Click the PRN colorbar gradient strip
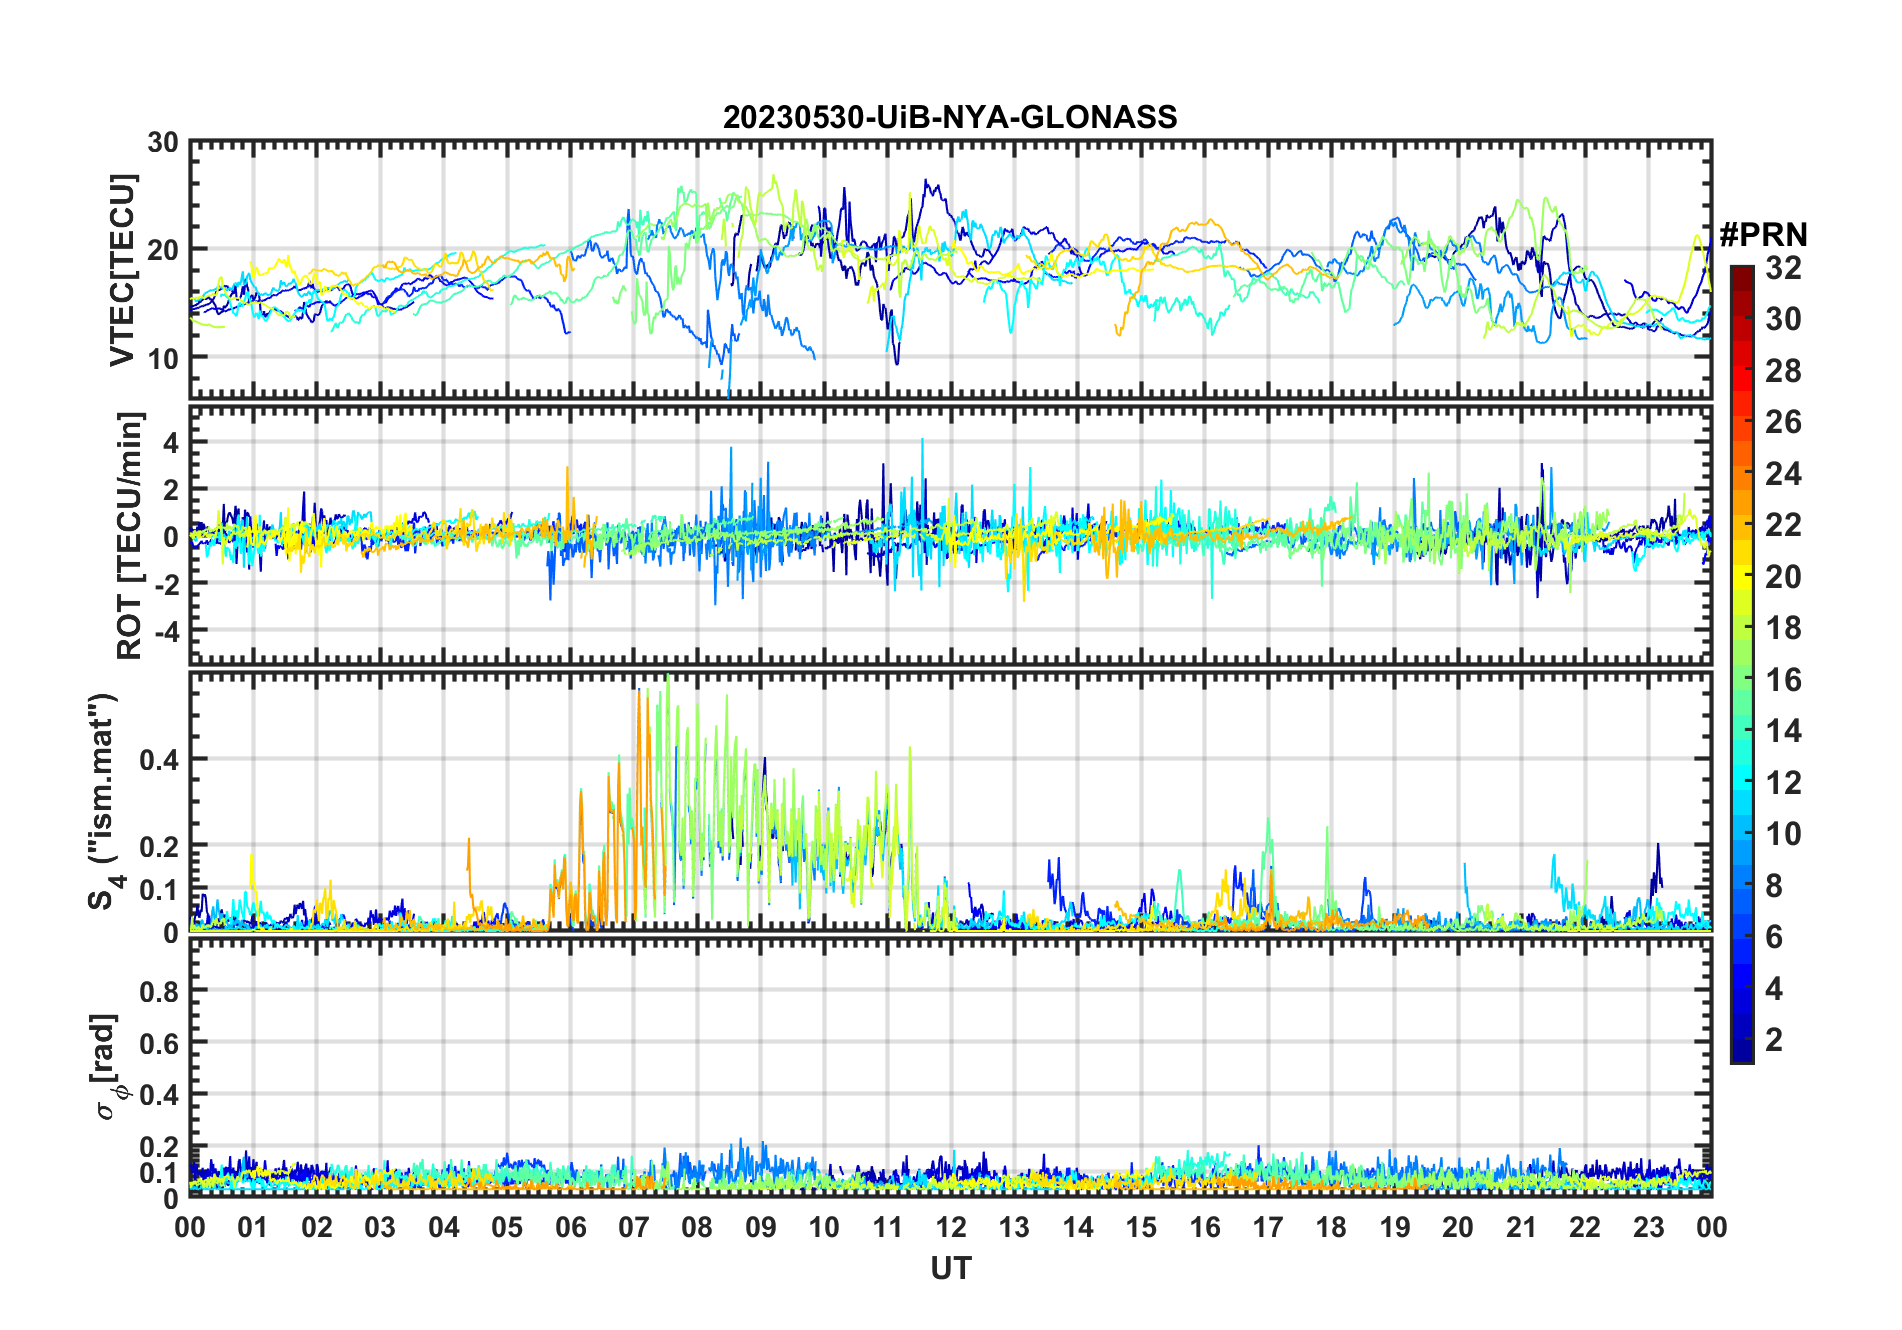The height and width of the screenshot is (1330, 1902). (1741, 664)
